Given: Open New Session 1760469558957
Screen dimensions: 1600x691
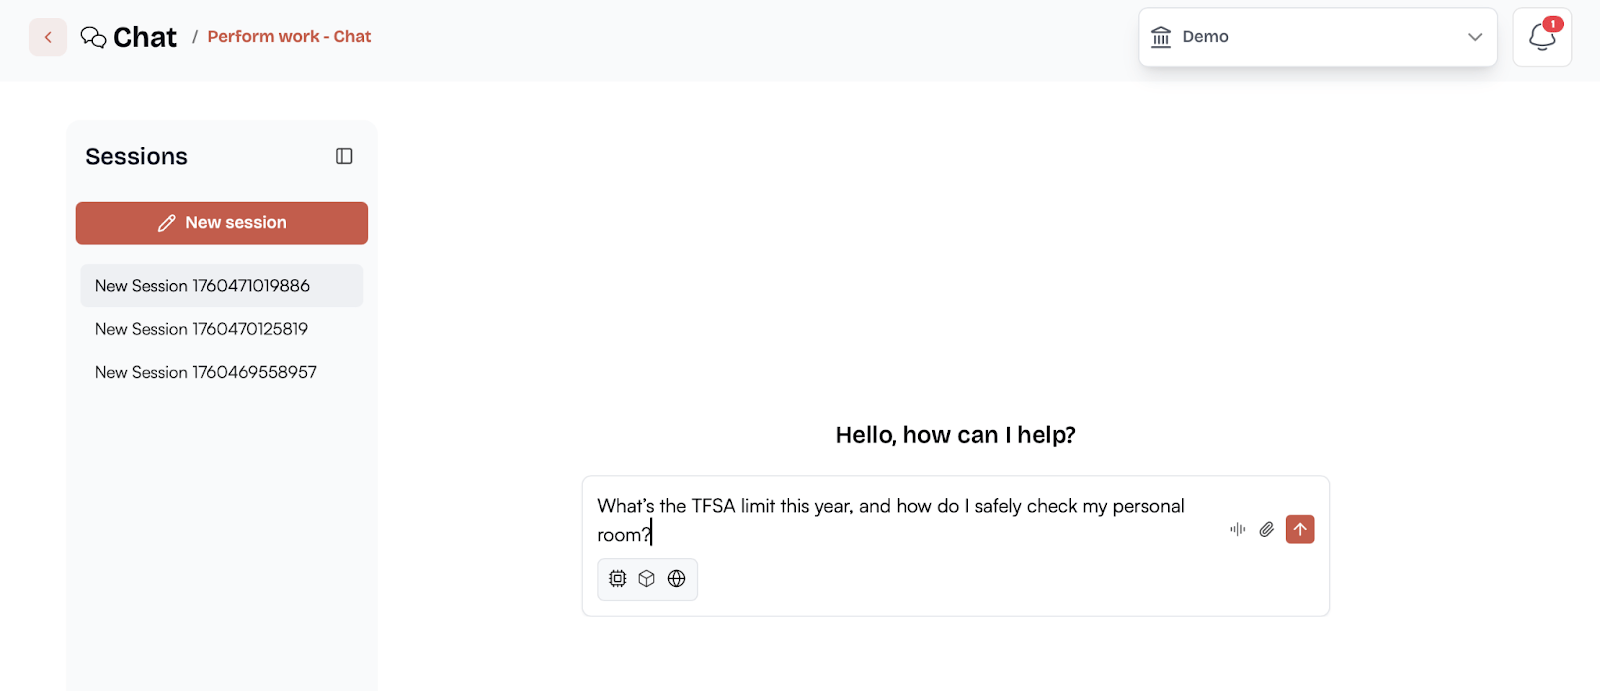Looking at the screenshot, I should coord(222,372).
